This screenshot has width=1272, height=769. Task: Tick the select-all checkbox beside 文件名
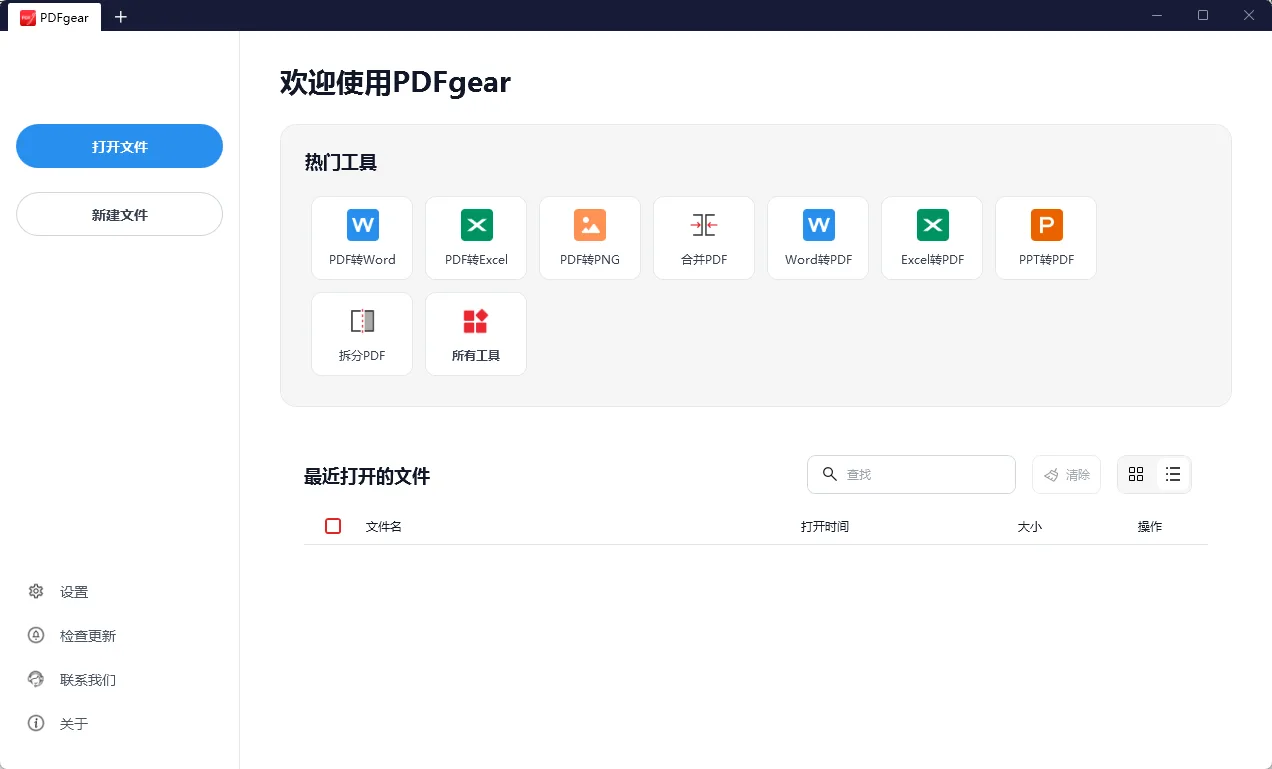tap(333, 526)
